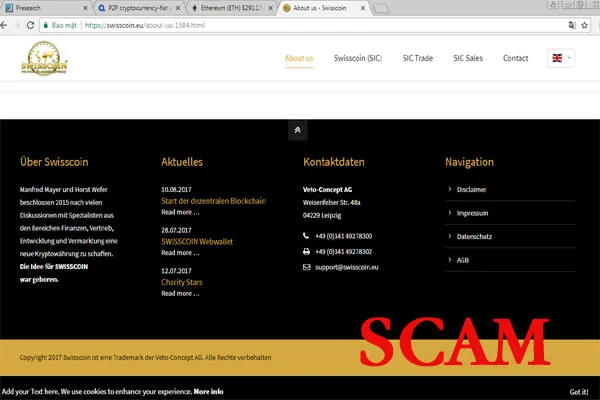Click the Über Swisscoin heading
This screenshot has height=400, width=600.
click(54, 162)
